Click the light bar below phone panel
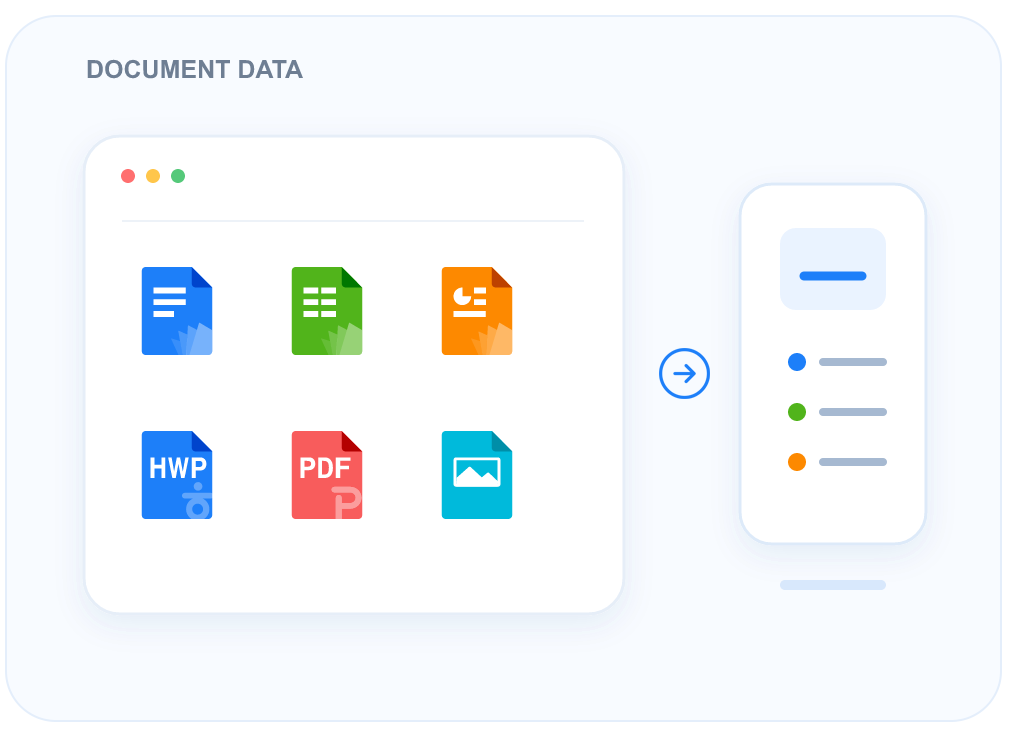 coord(833,585)
